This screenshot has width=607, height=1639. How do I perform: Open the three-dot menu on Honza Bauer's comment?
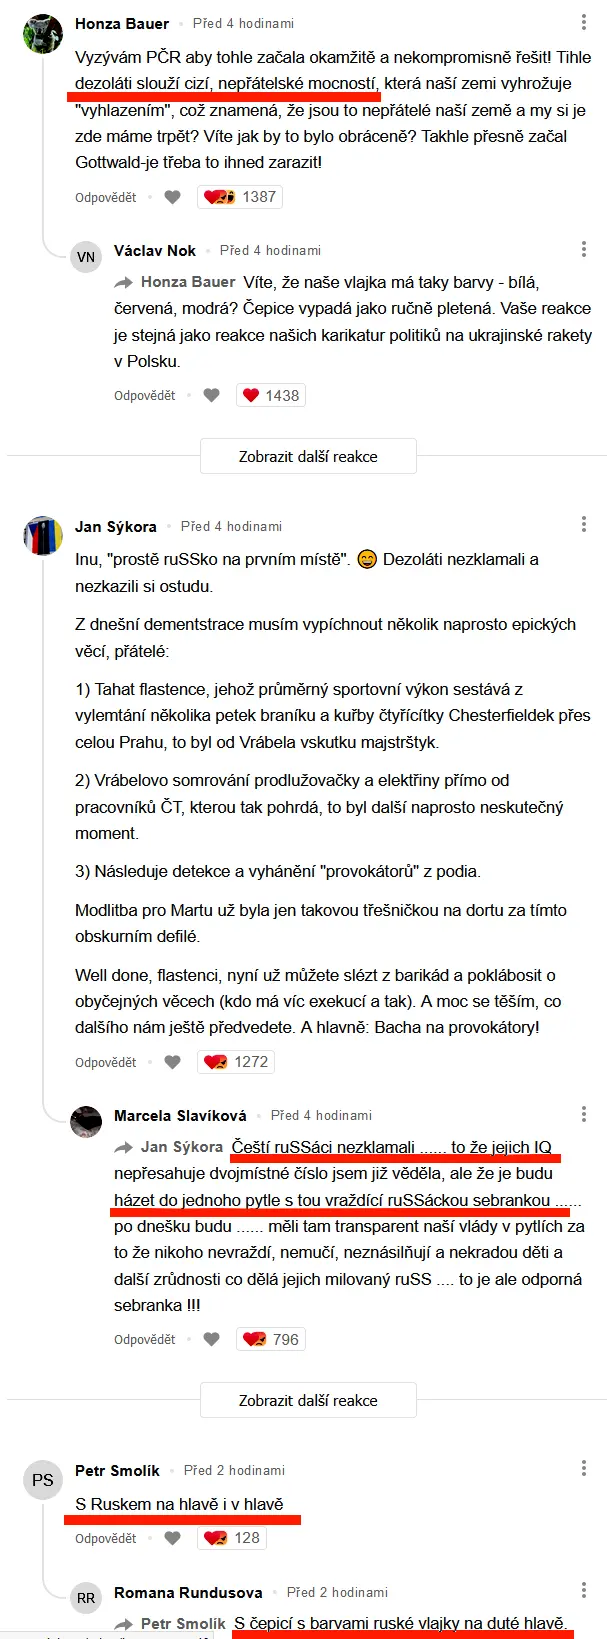point(583,22)
